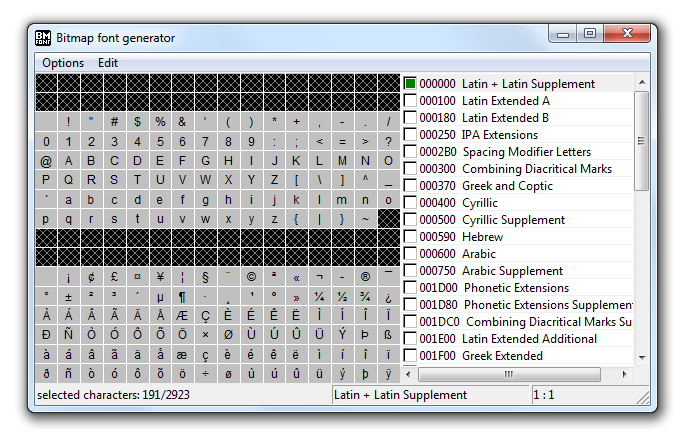This screenshot has width=688, height=439.
Task: Toggle the '¥' yen character cell
Action: tap(160, 277)
